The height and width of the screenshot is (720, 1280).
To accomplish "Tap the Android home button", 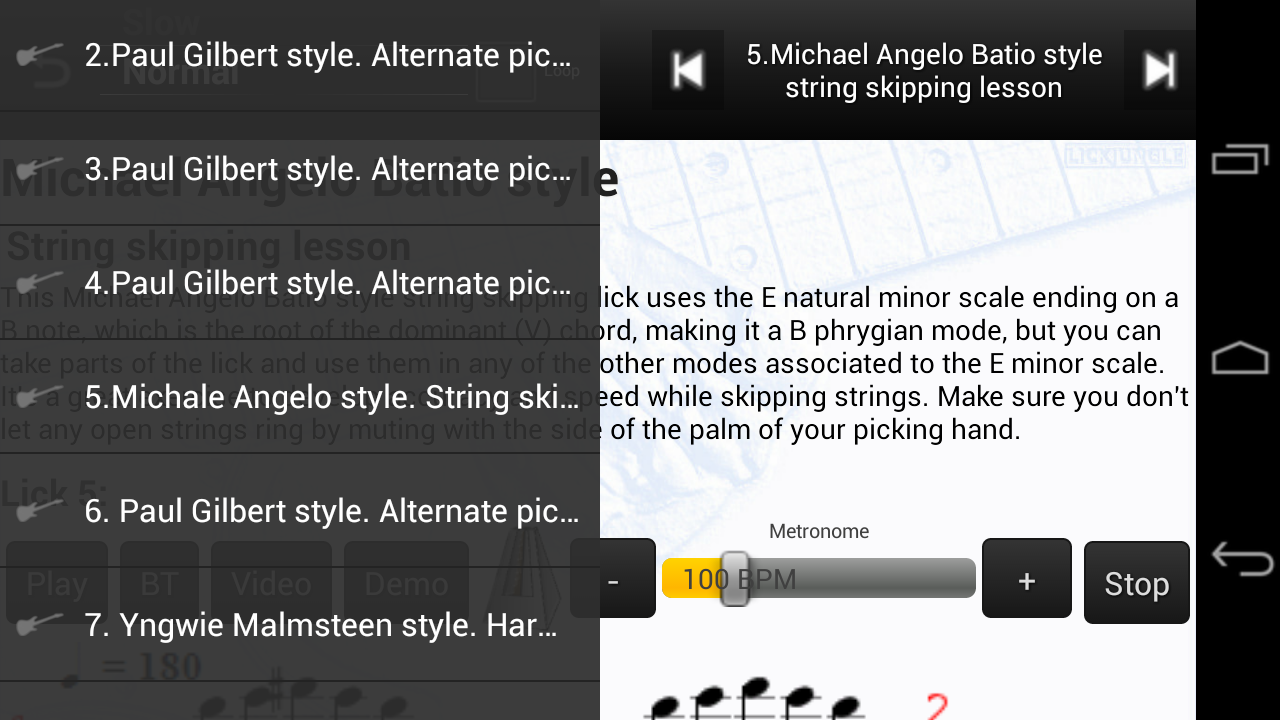I will click(x=1240, y=358).
